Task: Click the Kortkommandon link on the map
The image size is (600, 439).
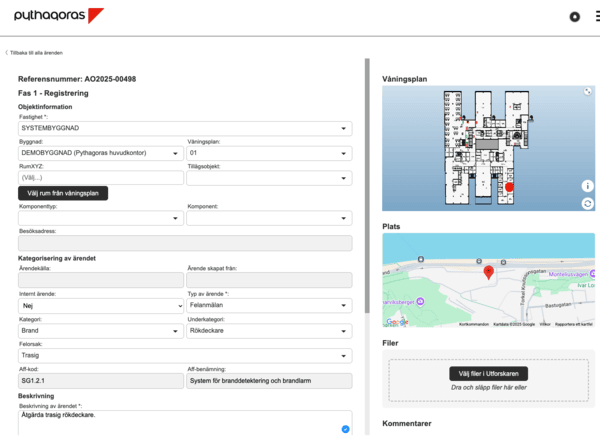Action: (x=474, y=324)
